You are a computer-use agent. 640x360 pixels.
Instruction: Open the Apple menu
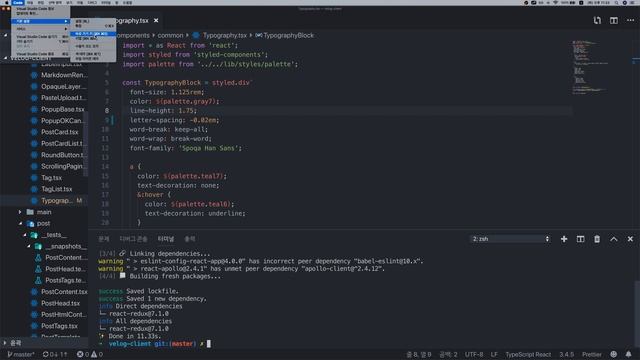[7, 2]
